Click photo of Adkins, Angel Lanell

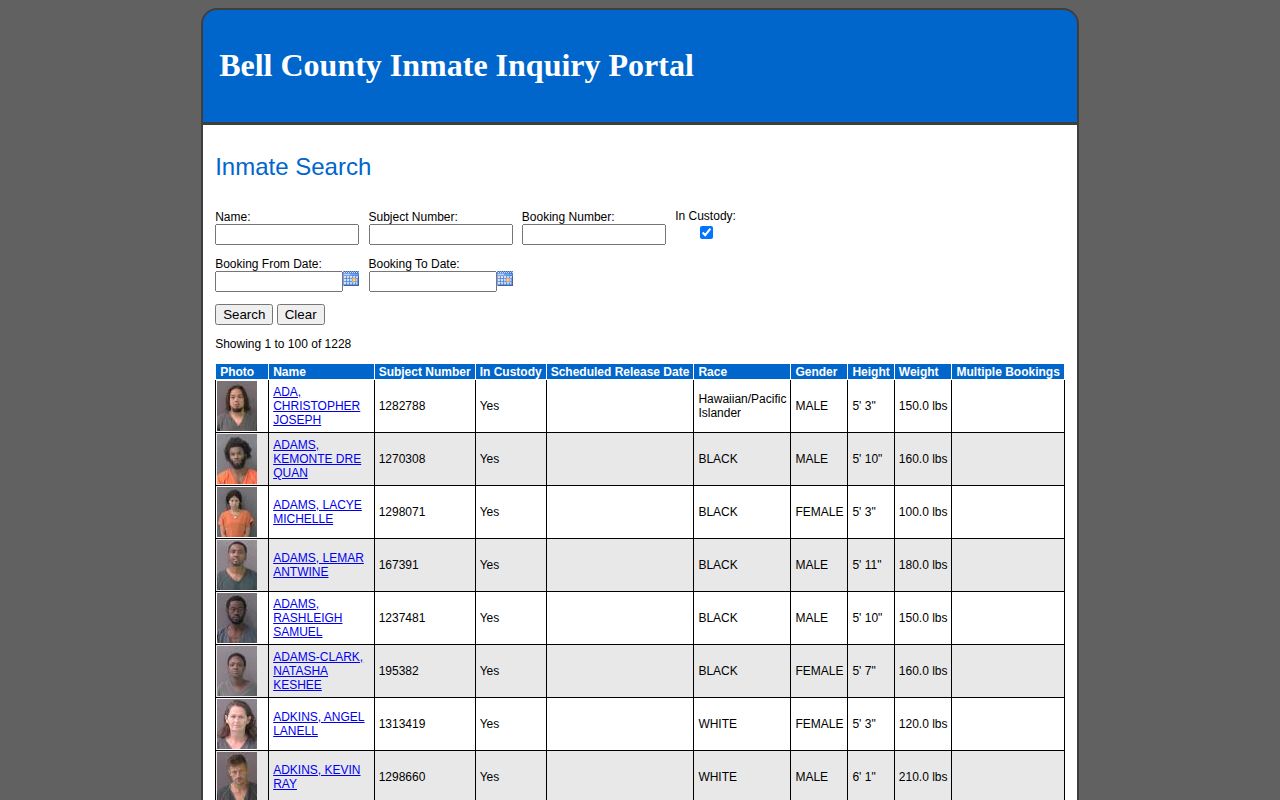[x=237, y=724]
